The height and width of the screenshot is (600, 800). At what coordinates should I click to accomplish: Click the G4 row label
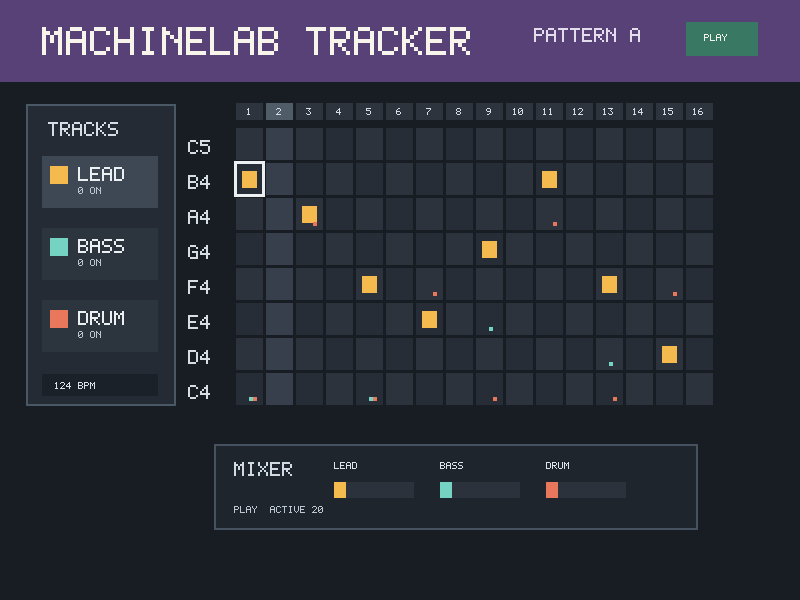[199, 252]
